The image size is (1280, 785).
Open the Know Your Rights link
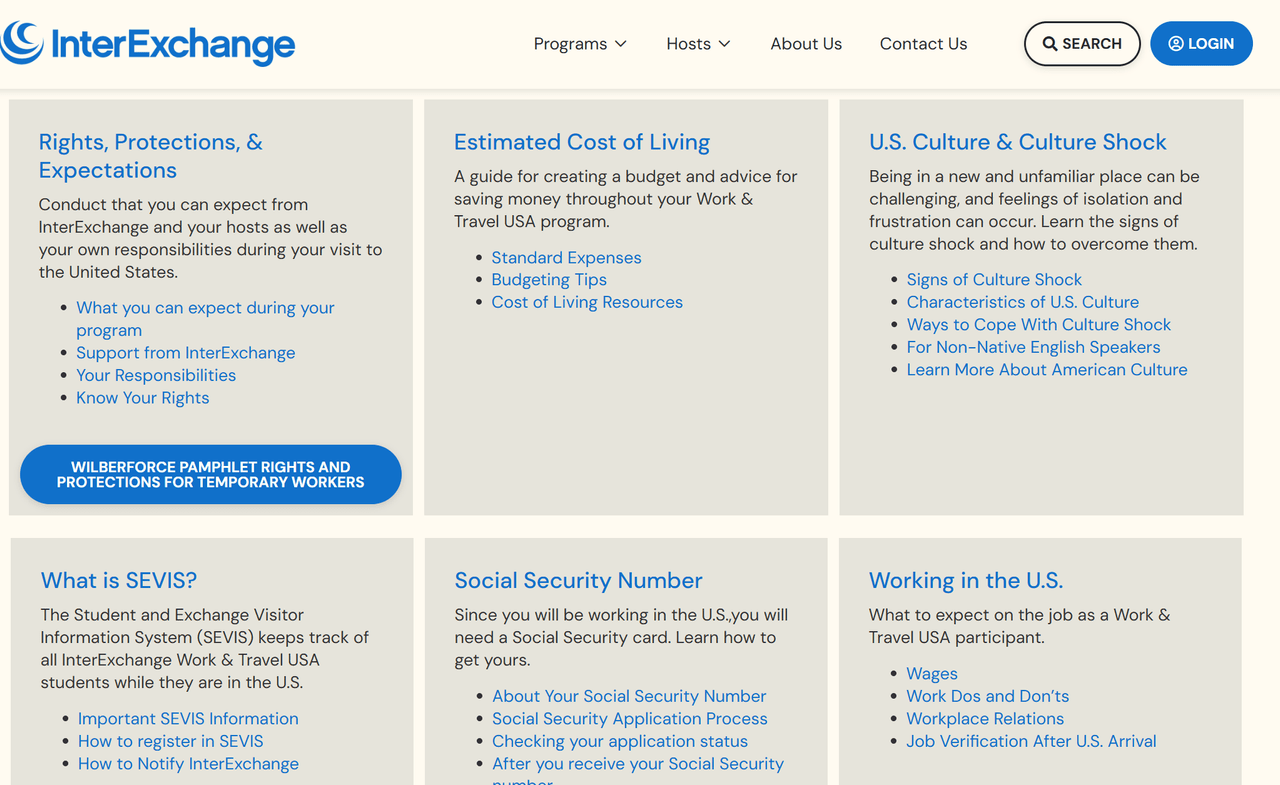(x=143, y=398)
